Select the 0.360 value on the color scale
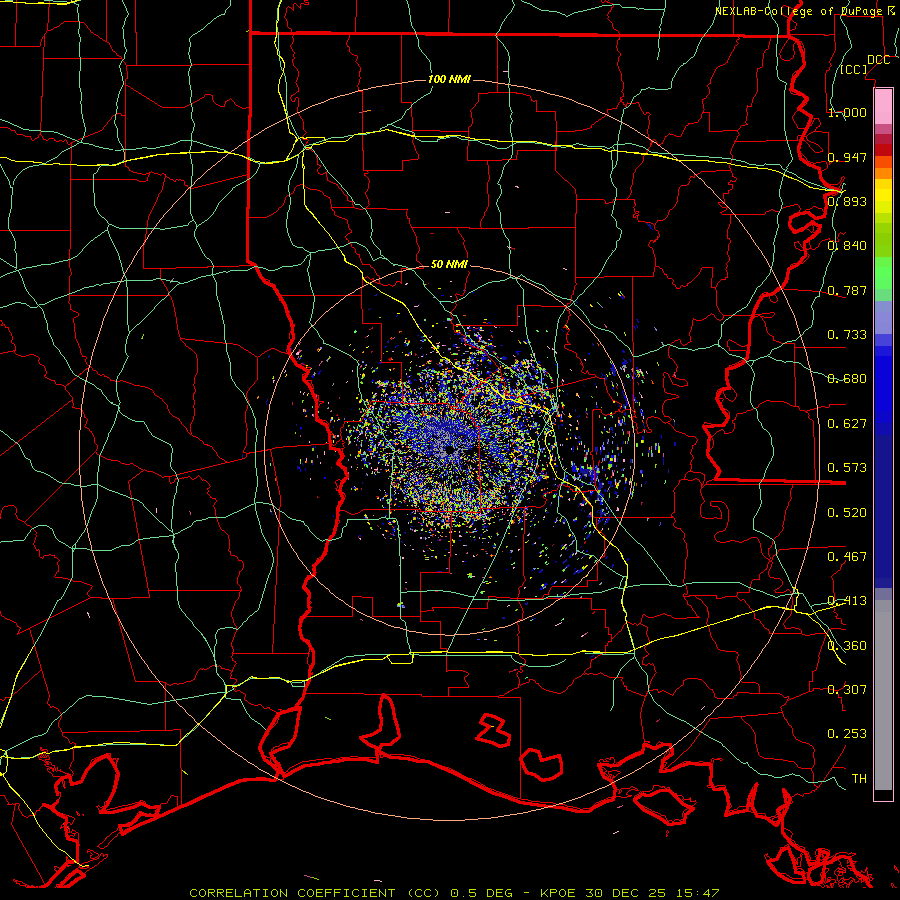Screen dimensions: 900x900 click(x=847, y=646)
